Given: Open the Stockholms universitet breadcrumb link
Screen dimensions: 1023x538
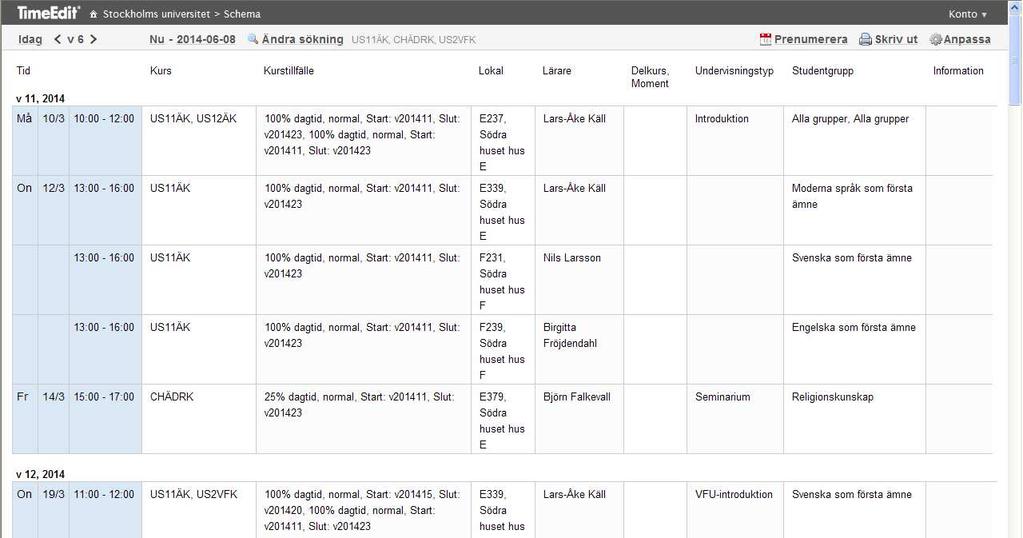Looking at the screenshot, I should tap(157, 14).
